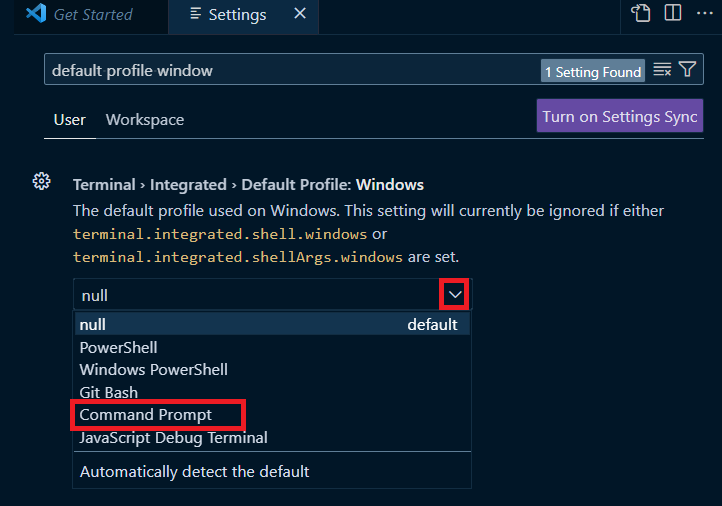Switch to Workspace settings tab

tap(145, 120)
